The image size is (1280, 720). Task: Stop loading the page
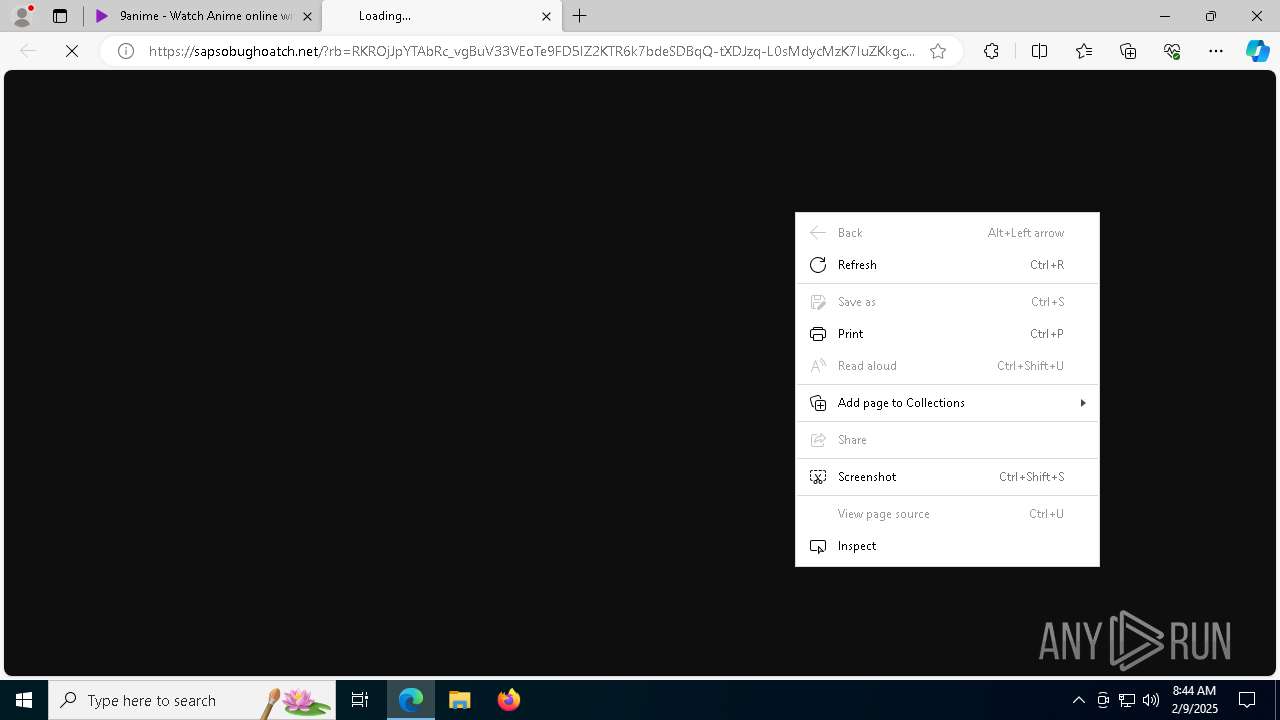click(x=72, y=51)
